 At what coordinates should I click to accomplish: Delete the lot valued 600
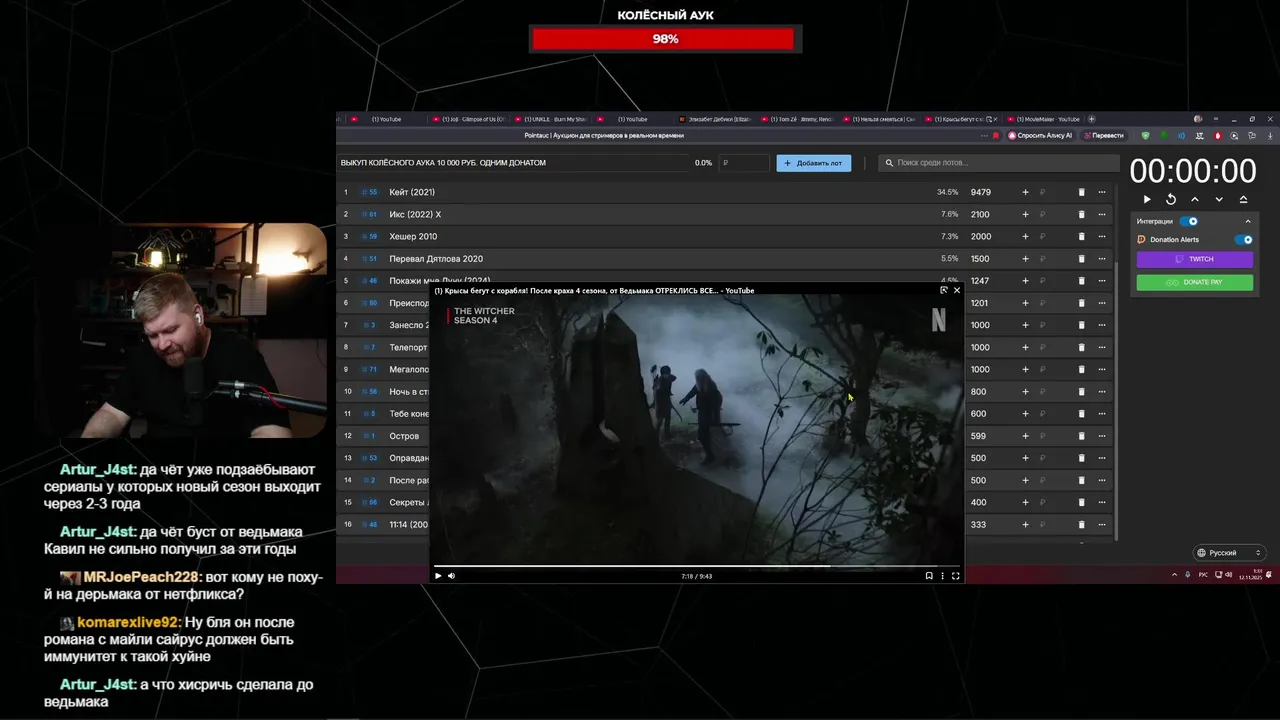(x=1081, y=414)
